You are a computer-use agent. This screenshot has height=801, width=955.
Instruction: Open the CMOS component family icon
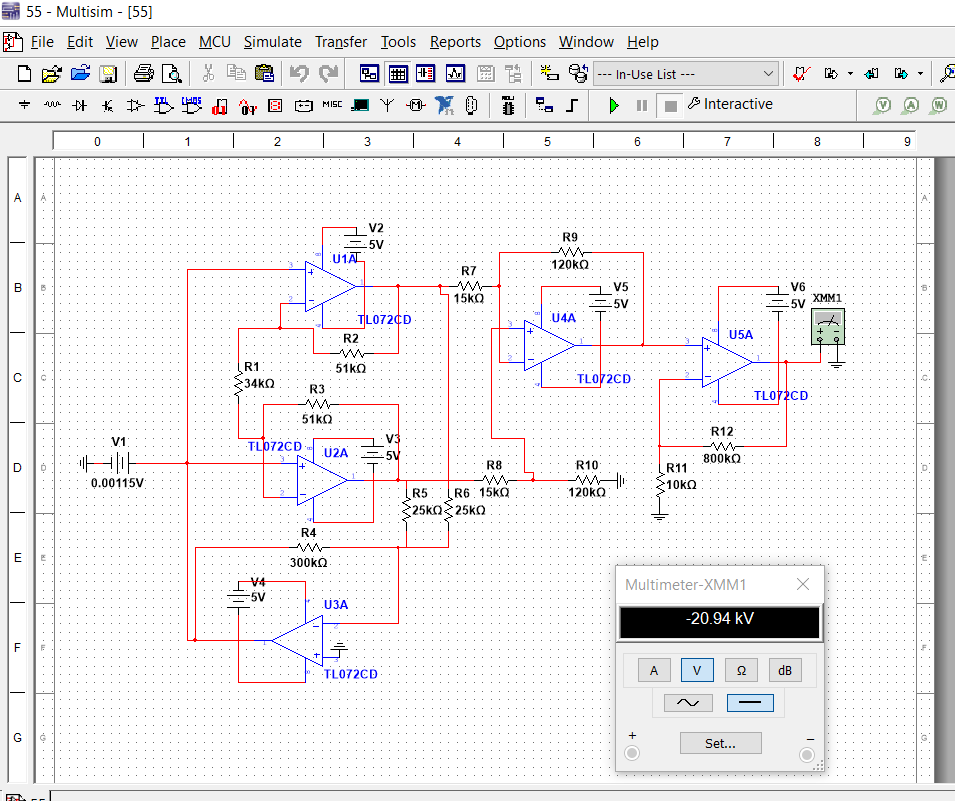(x=192, y=105)
